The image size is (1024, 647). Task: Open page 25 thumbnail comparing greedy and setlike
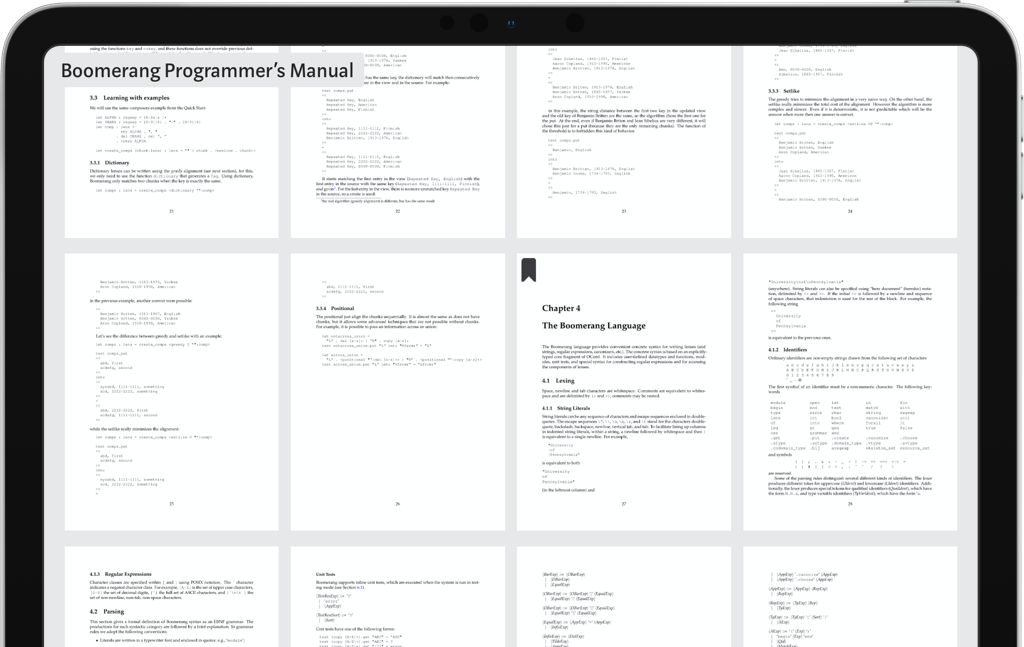click(172, 392)
